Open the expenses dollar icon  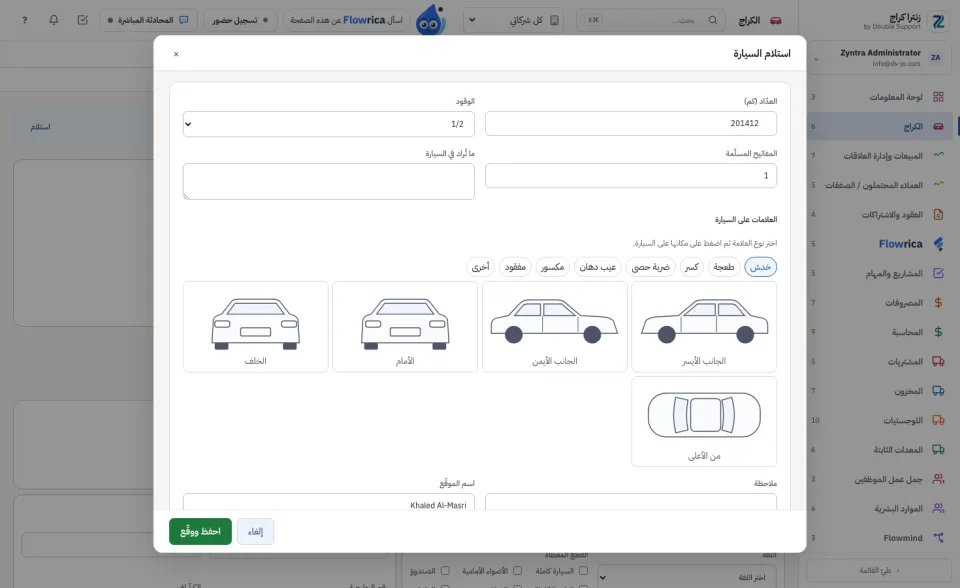[x=938, y=303]
